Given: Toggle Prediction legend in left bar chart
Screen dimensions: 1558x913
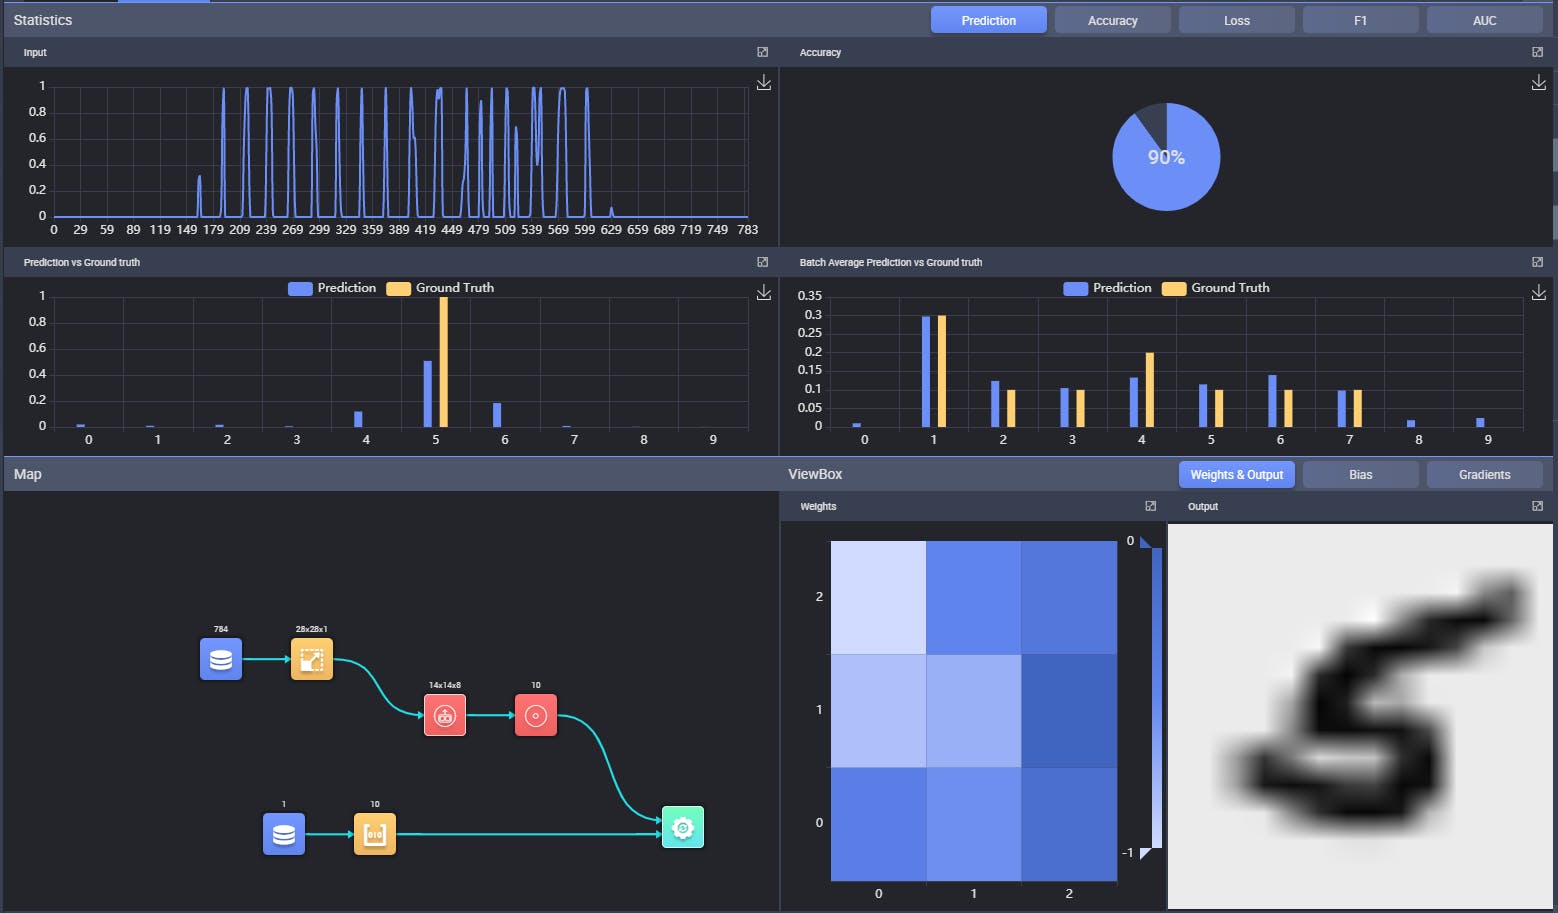Looking at the screenshot, I should [332, 288].
